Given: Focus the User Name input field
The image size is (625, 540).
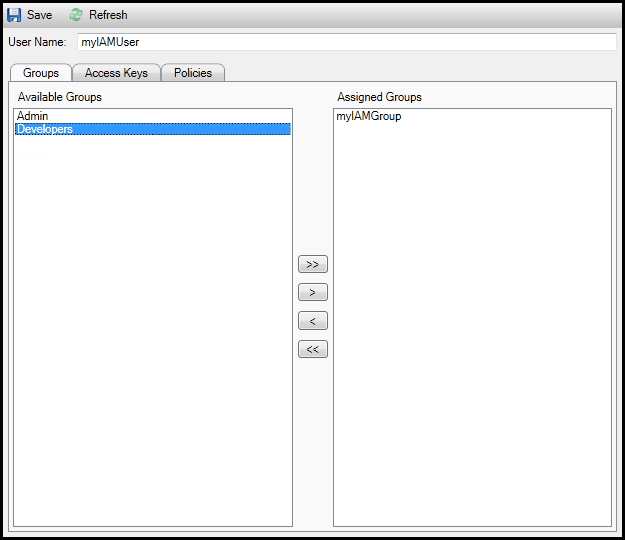Looking at the screenshot, I should 345,42.
